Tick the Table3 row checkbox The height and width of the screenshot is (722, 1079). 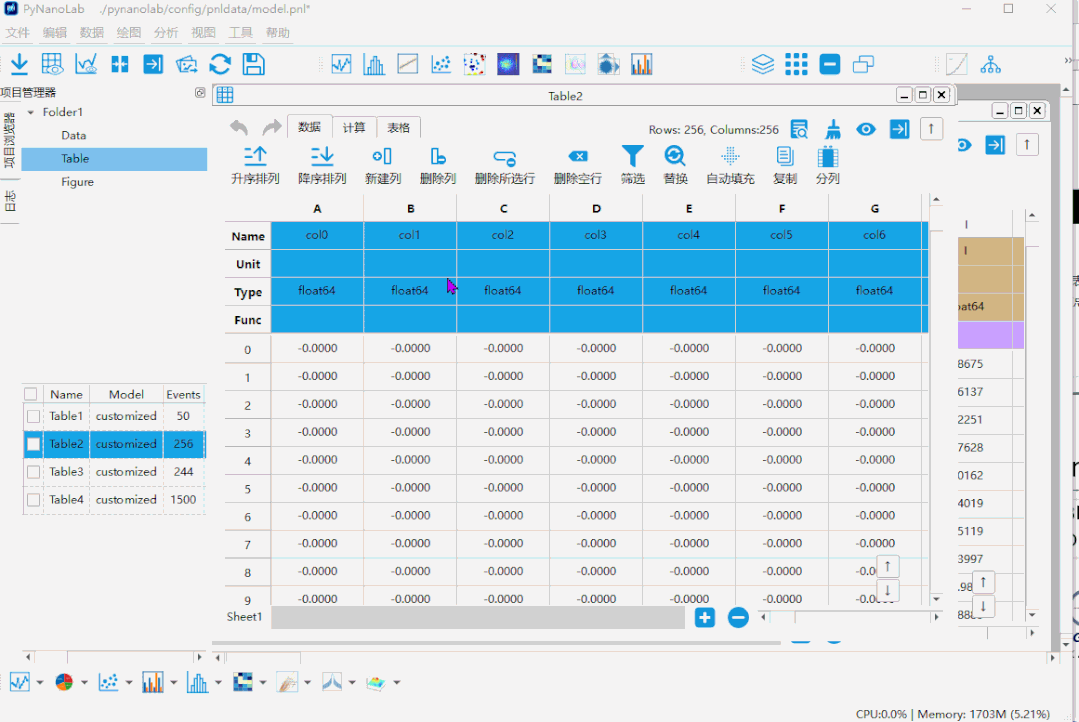tap(33, 472)
